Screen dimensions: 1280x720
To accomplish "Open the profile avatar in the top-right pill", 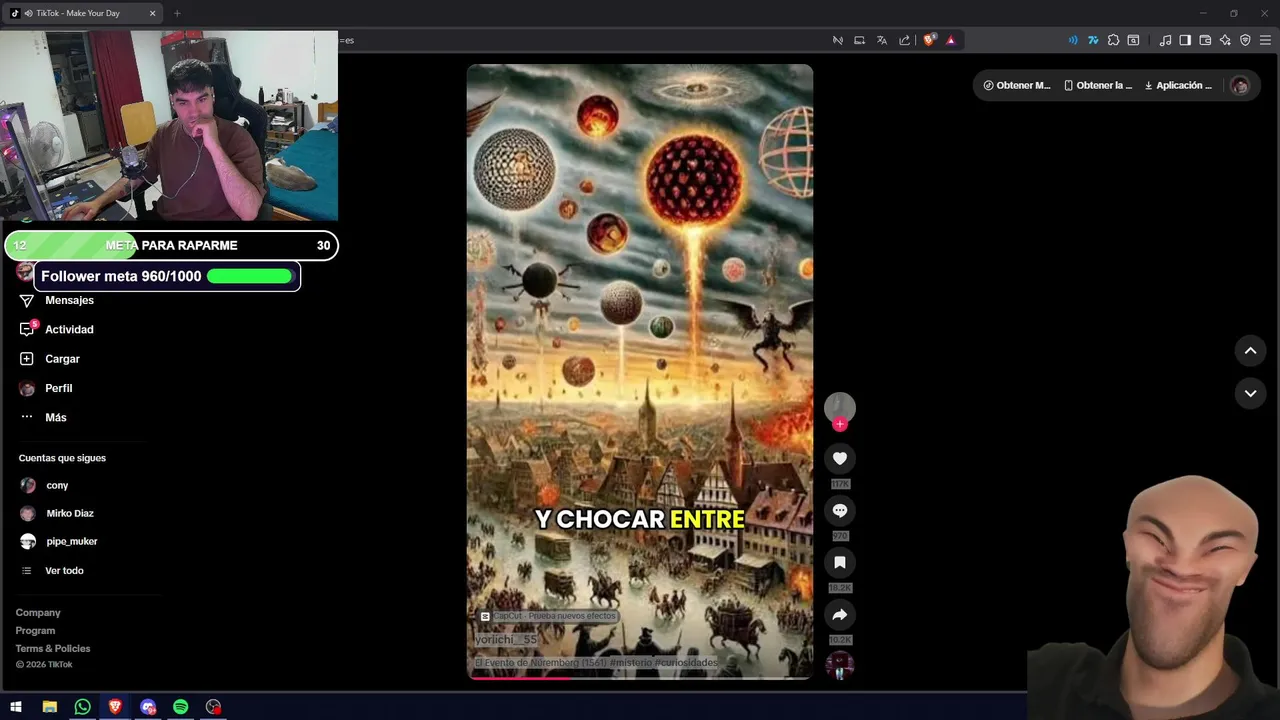I will [x=1240, y=86].
